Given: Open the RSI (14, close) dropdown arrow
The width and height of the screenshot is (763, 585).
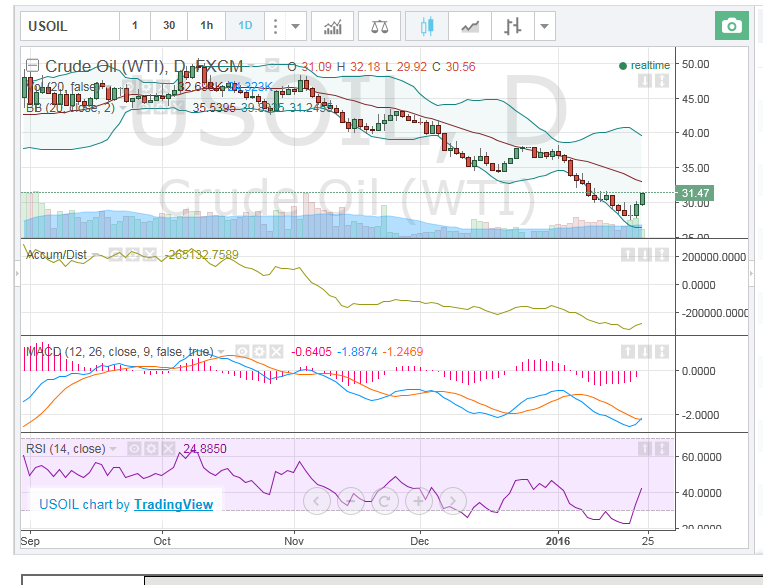Looking at the screenshot, I should 113,449.
